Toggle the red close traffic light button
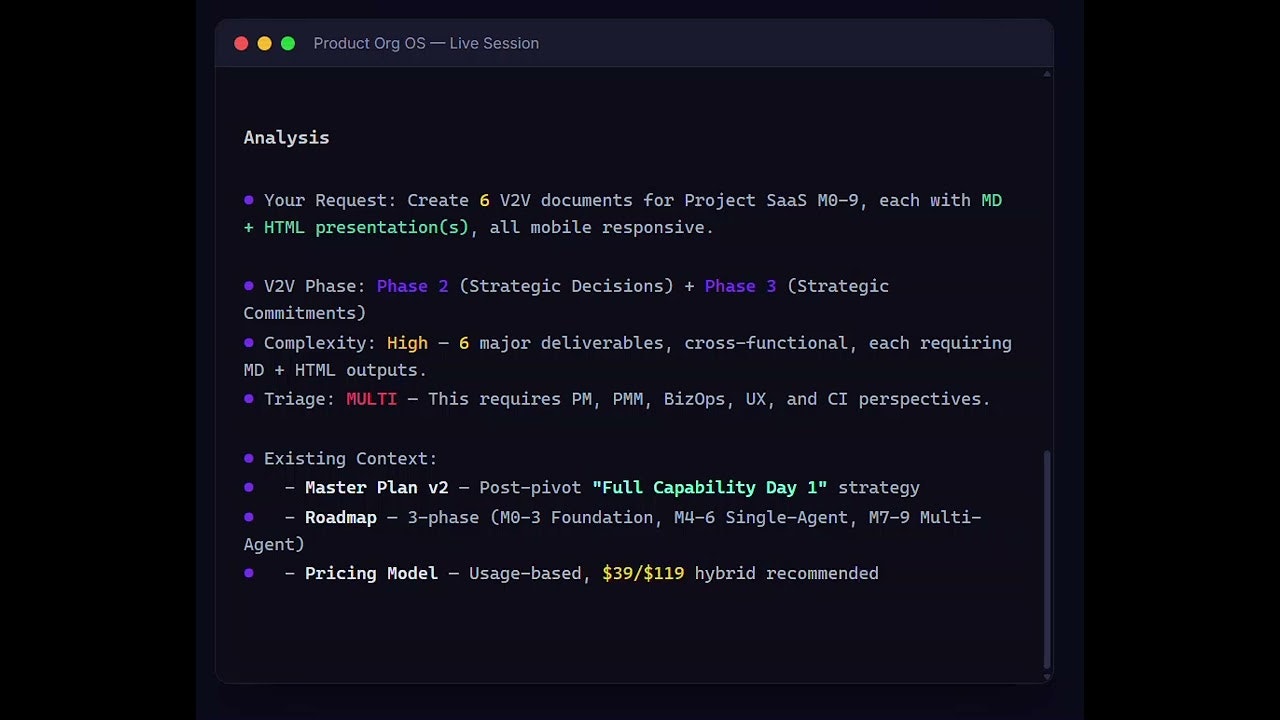This screenshot has width=1280, height=720. coord(241,43)
